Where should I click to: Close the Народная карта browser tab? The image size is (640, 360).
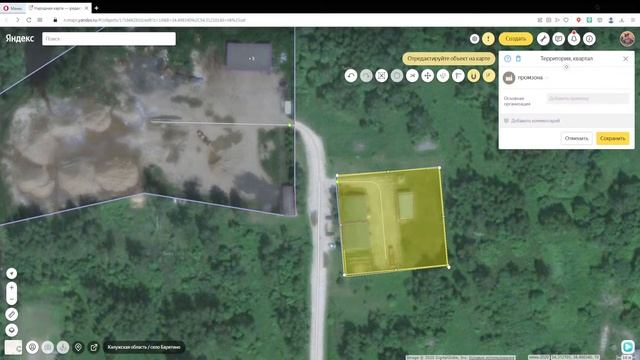[87, 8]
